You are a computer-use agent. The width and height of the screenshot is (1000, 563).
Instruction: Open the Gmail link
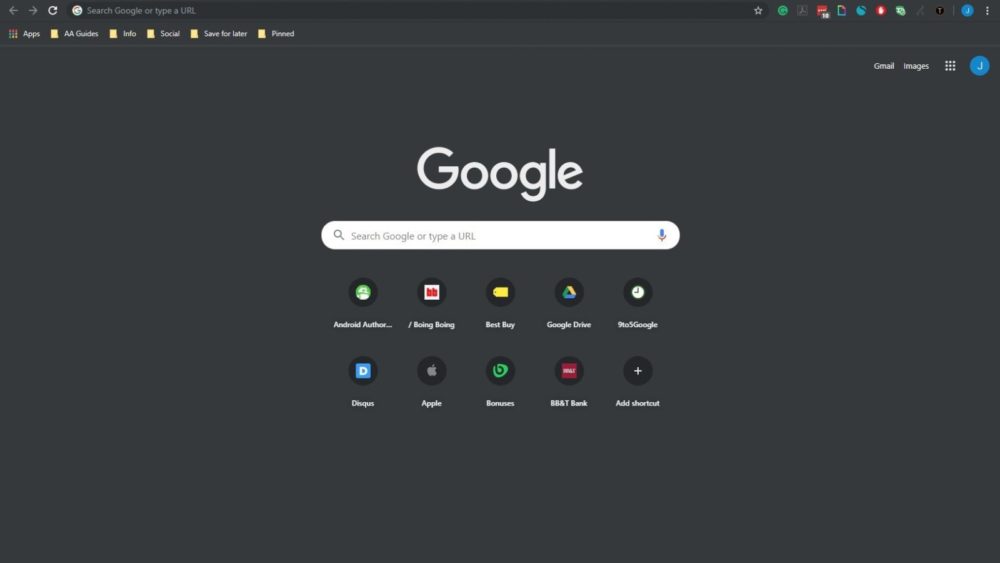883,66
